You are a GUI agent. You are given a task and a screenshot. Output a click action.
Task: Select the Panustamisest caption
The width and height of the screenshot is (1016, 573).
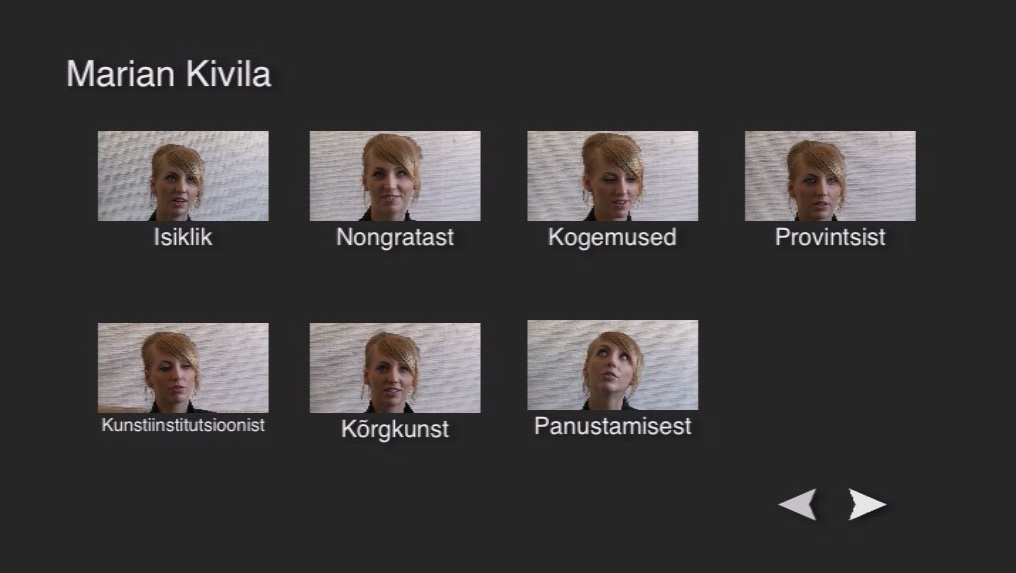(613, 426)
